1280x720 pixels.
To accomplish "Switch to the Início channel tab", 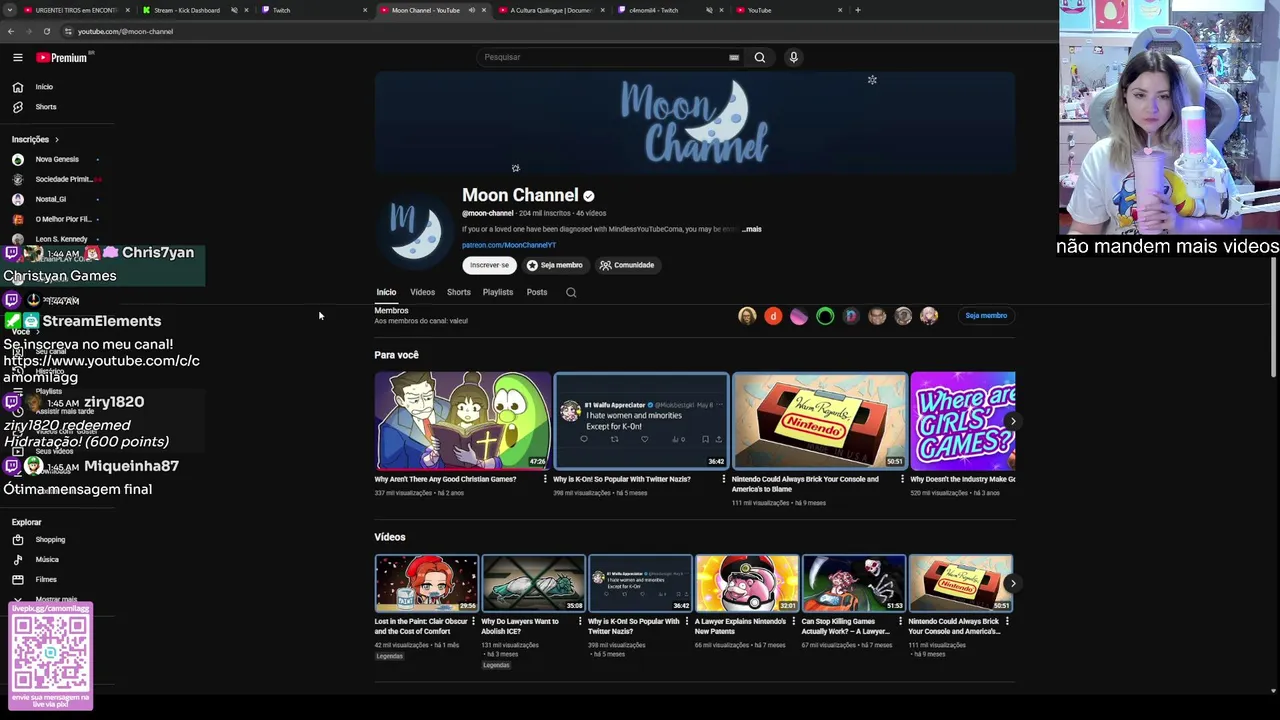I will click(x=386, y=292).
